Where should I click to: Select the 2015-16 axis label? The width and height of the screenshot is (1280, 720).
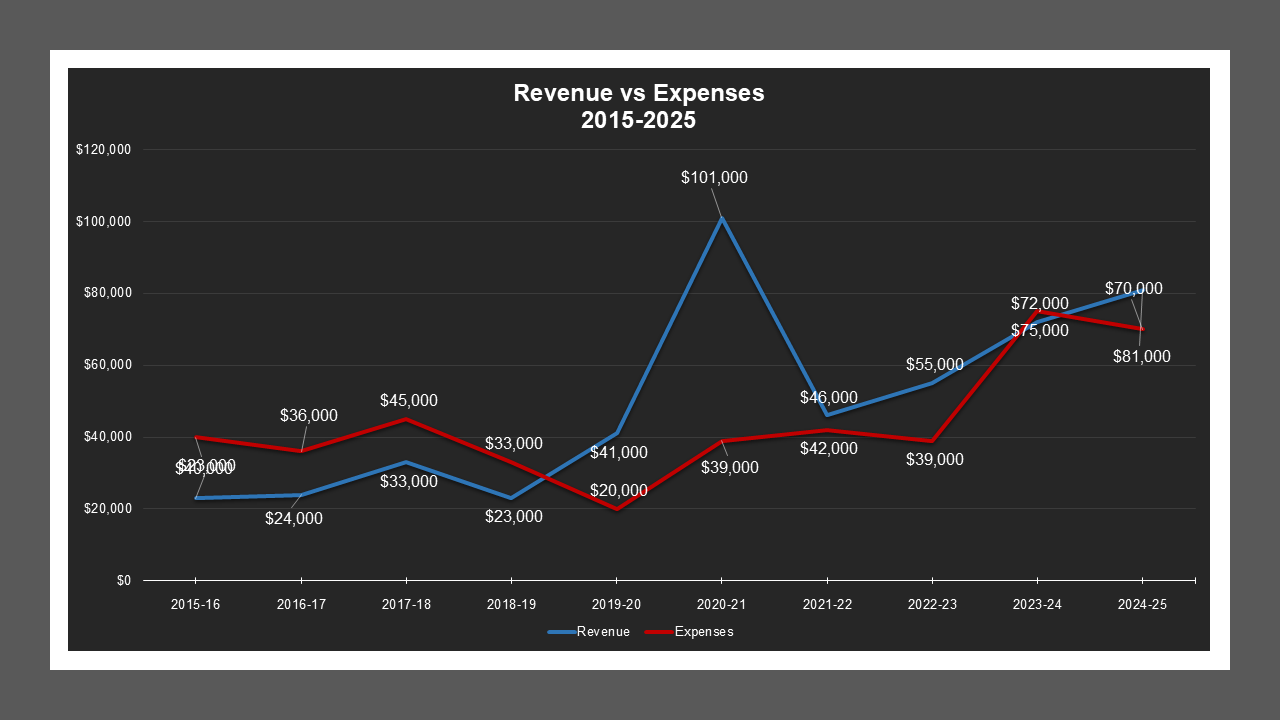point(195,606)
